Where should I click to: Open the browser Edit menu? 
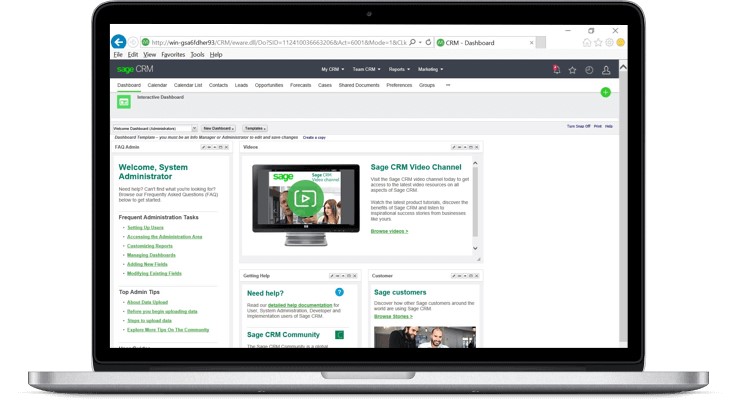tap(133, 55)
